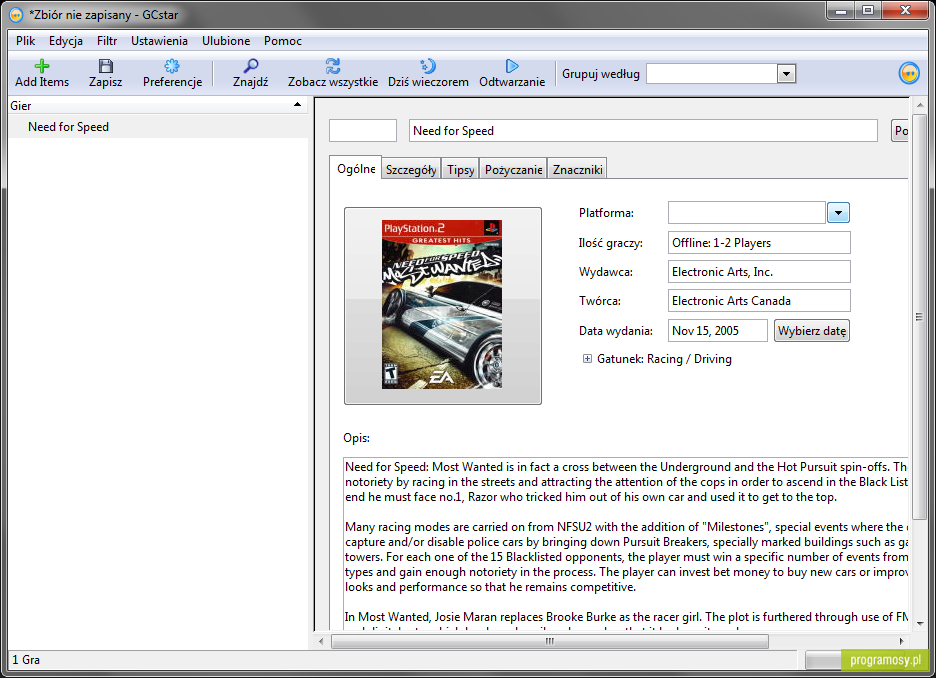Click the Most Wanted cover image
936x678 pixels.
(x=442, y=304)
